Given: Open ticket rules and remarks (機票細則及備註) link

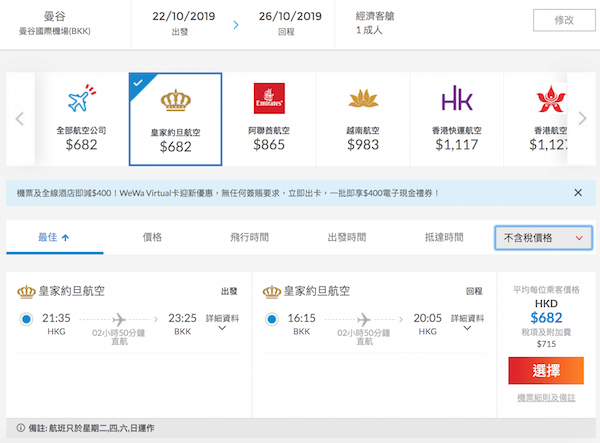Looking at the screenshot, I should pos(546,398).
